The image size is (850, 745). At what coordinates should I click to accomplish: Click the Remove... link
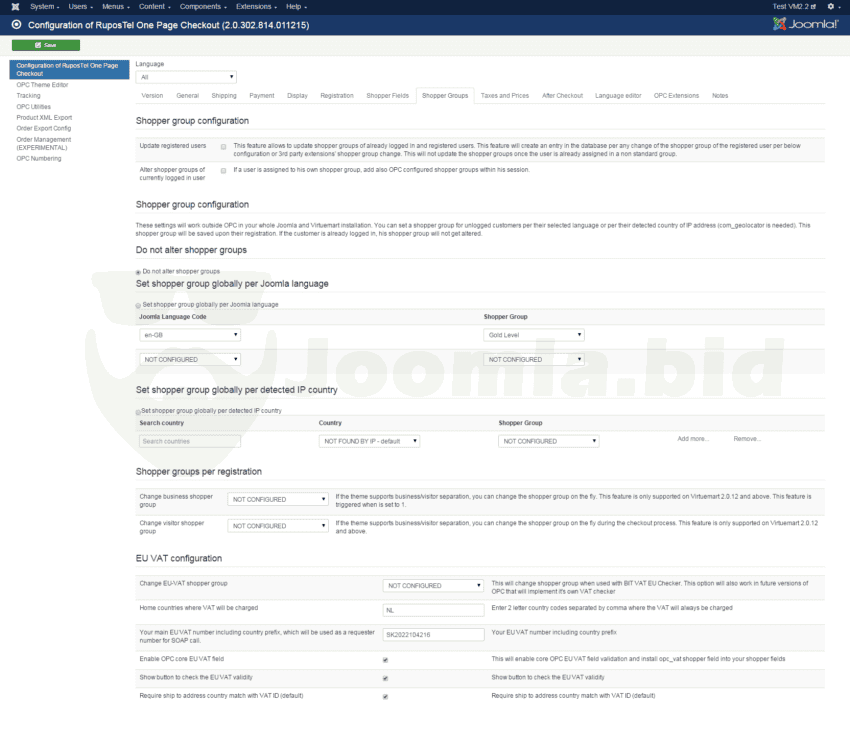747,439
